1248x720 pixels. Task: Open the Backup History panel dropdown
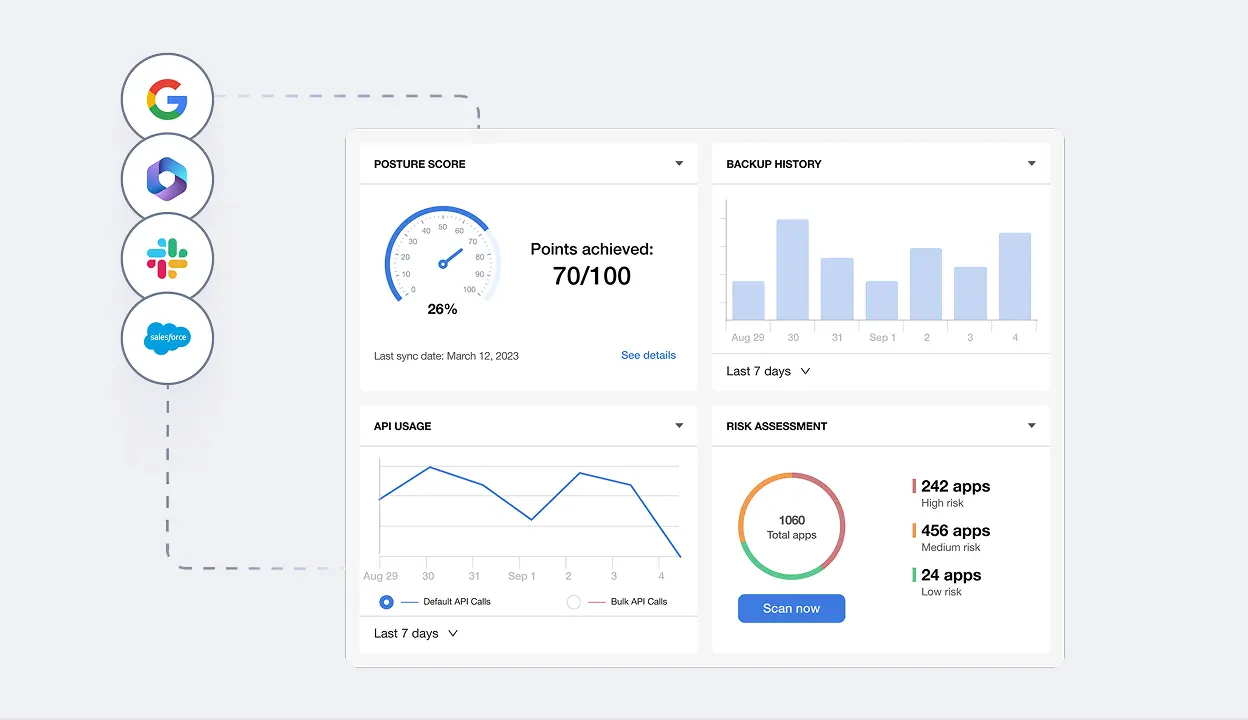click(x=1031, y=163)
